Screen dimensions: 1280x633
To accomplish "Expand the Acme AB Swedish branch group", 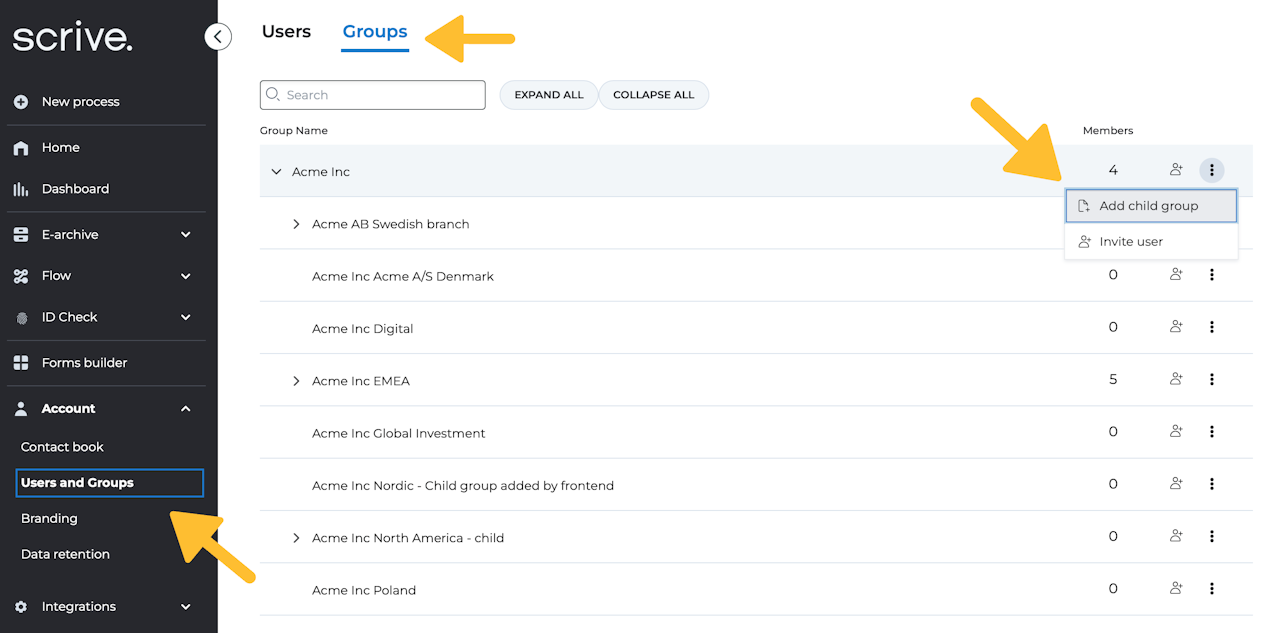I will pos(296,224).
